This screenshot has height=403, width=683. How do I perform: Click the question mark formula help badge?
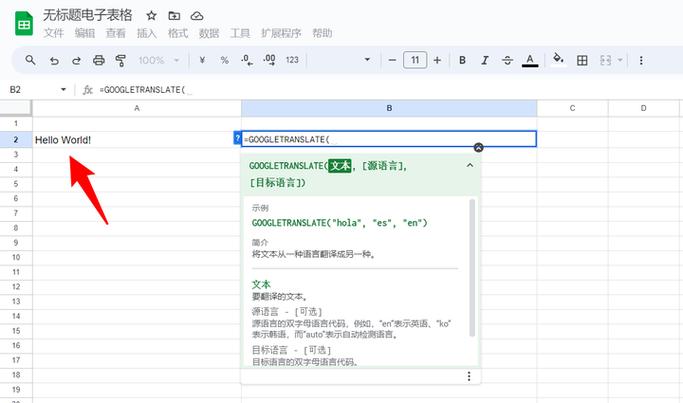[x=237, y=139]
